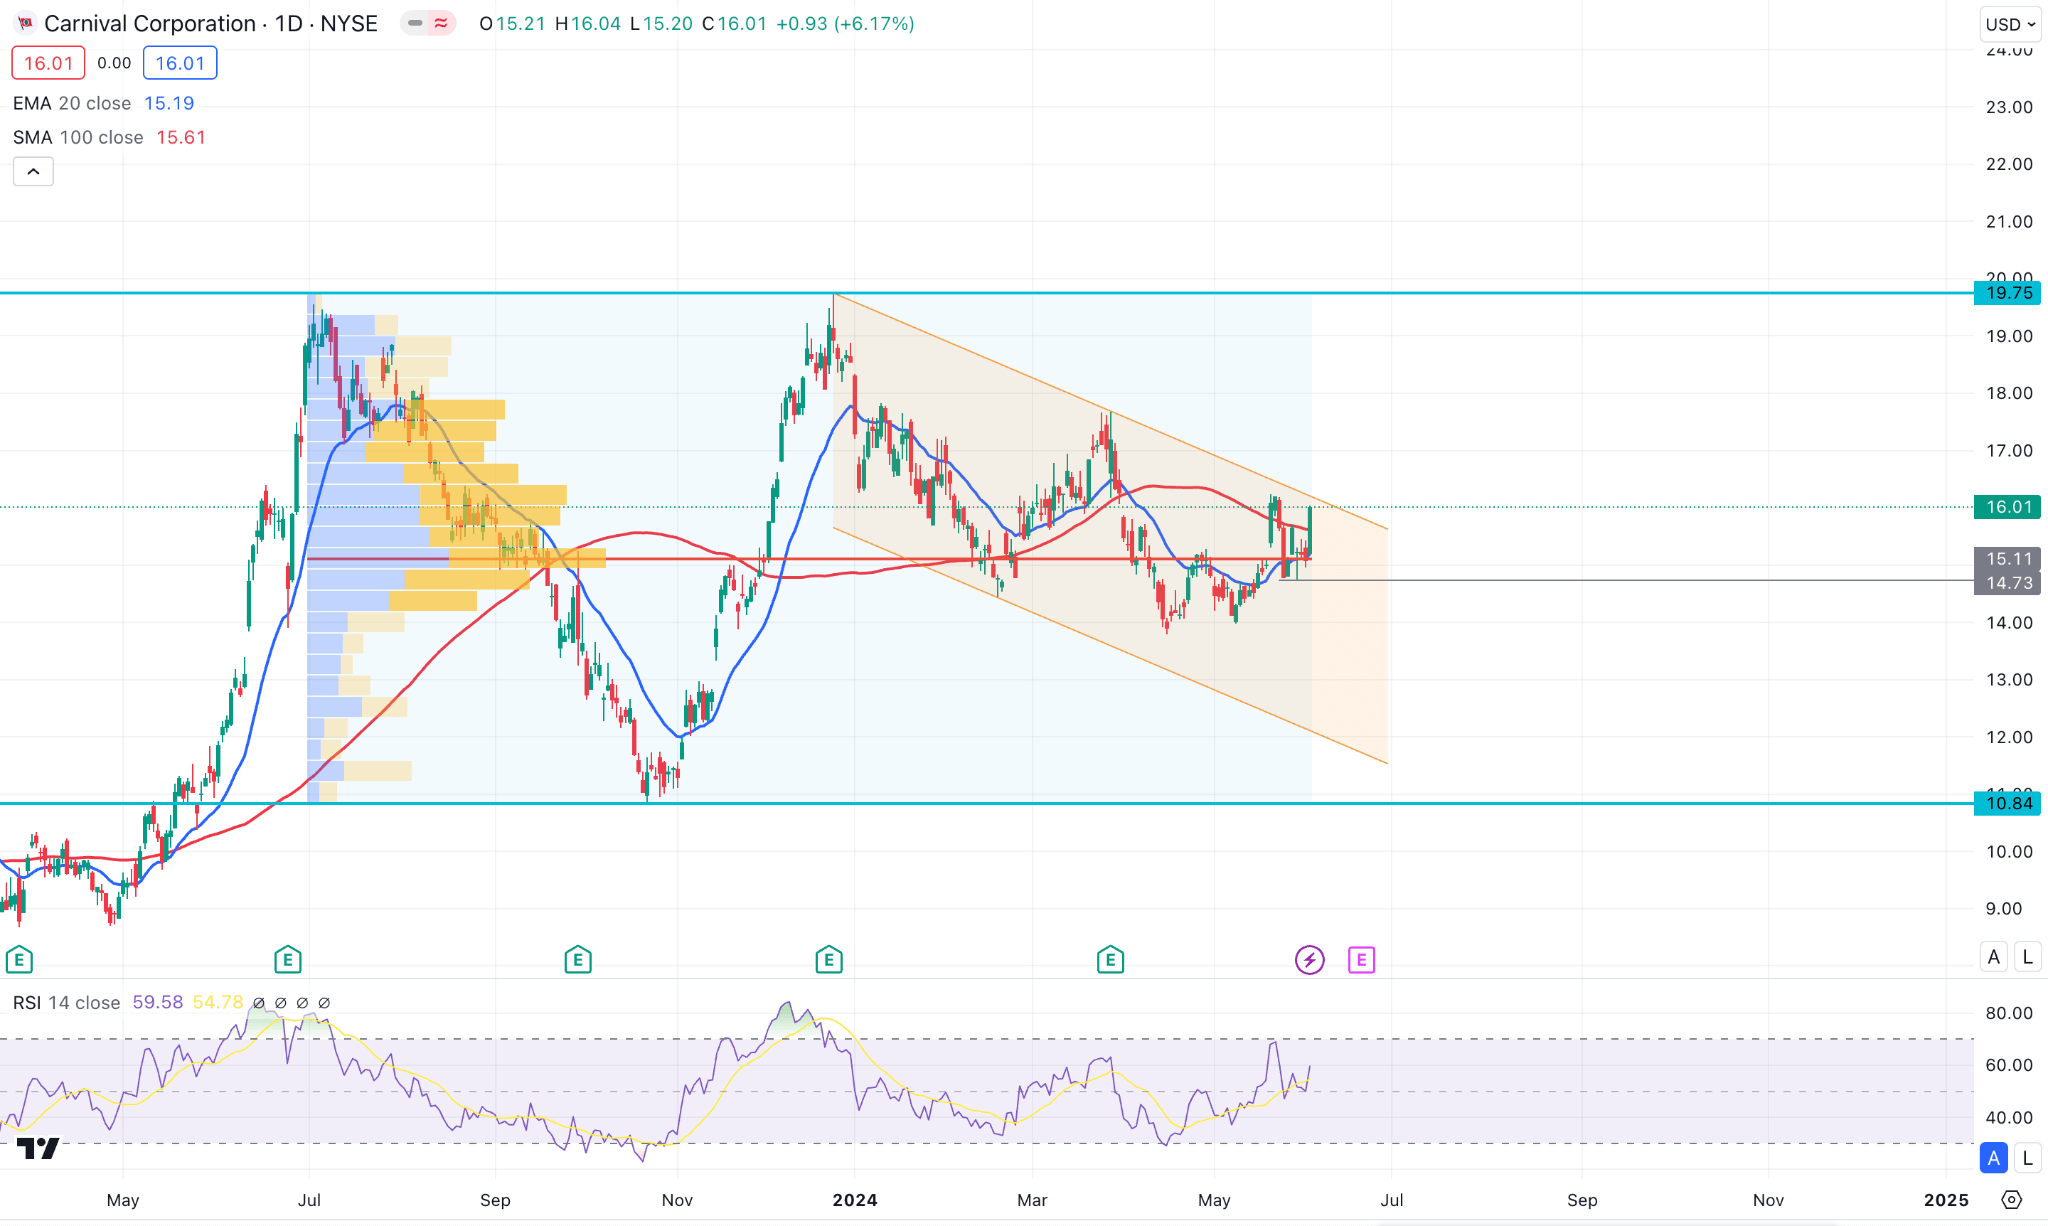Image resolution: width=2048 pixels, height=1226 pixels.
Task: Click the purple lightning bolt news event icon
Action: coord(1309,960)
